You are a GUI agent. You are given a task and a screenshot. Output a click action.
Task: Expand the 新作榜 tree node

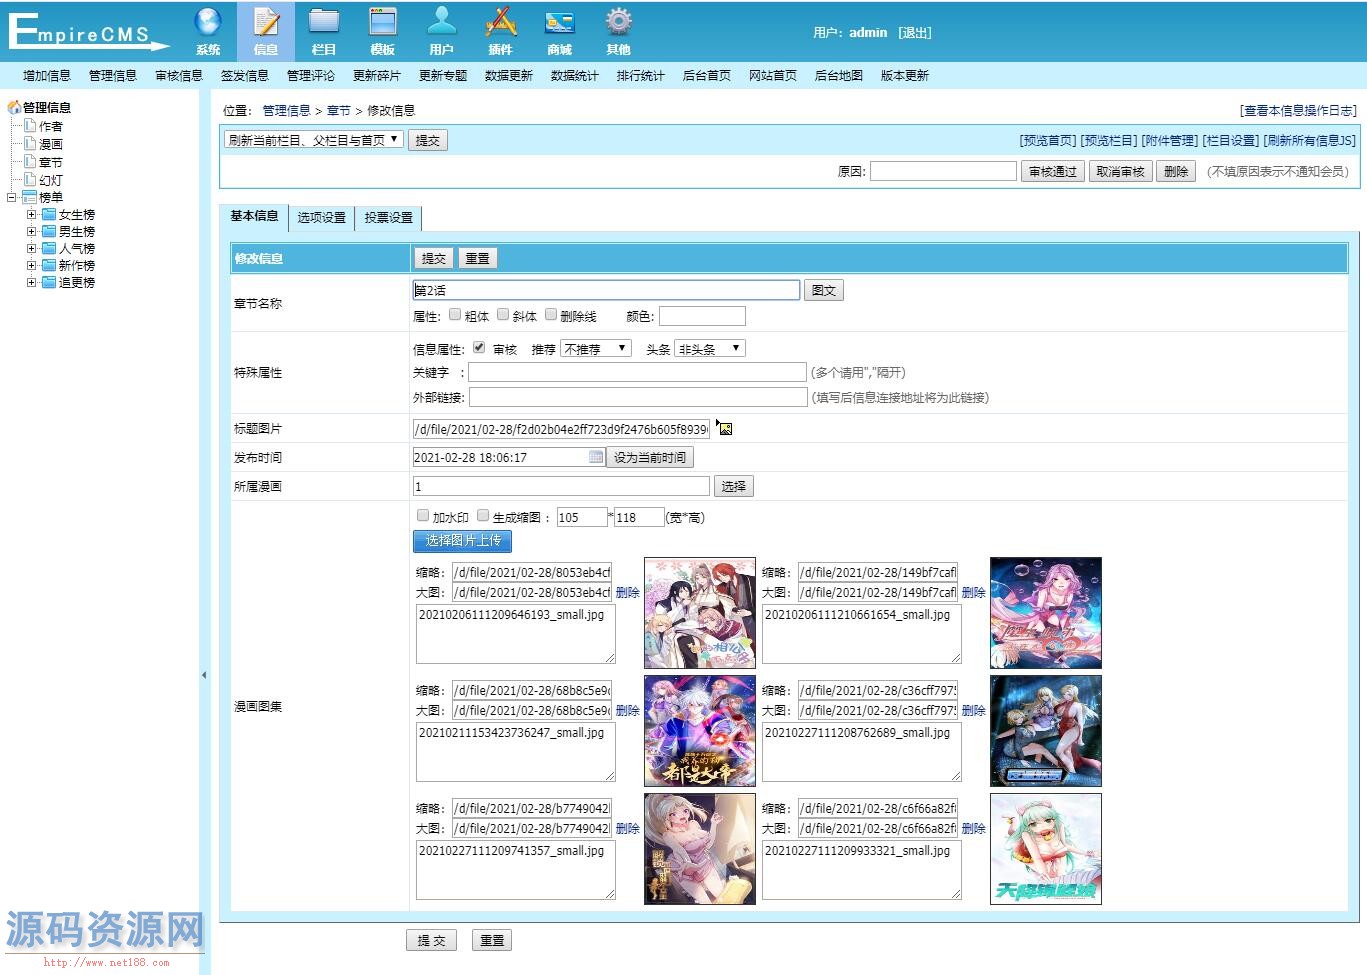point(32,265)
